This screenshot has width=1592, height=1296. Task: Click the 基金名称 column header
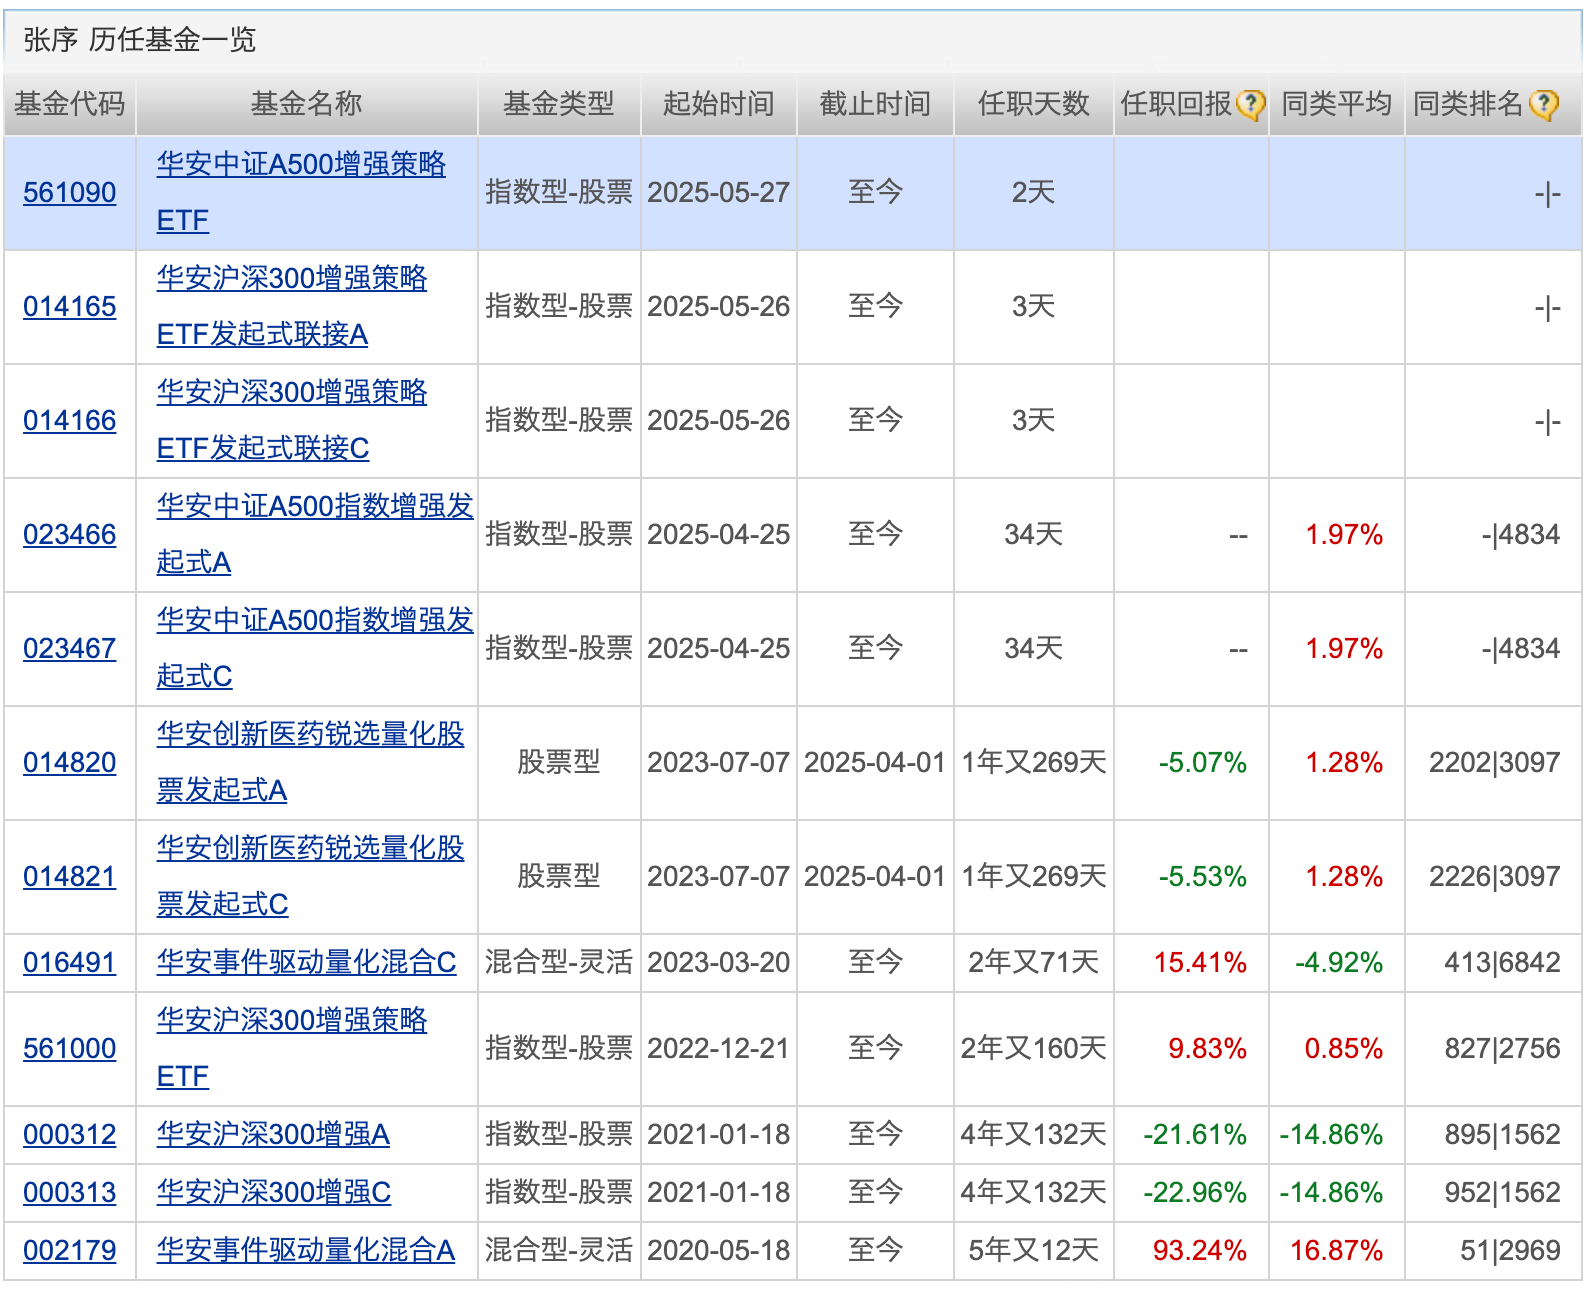tap(306, 104)
